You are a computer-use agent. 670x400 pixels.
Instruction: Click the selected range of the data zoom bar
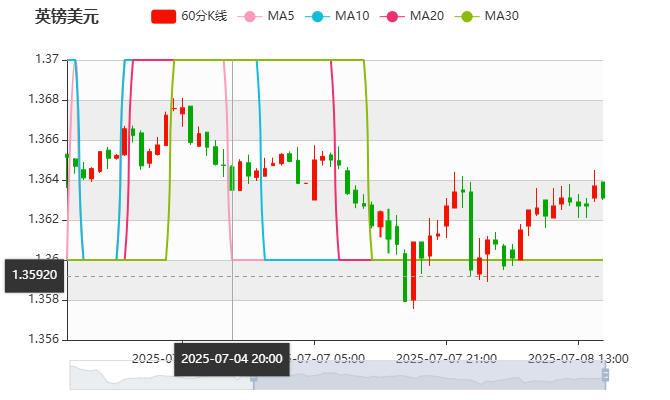coord(429,375)
